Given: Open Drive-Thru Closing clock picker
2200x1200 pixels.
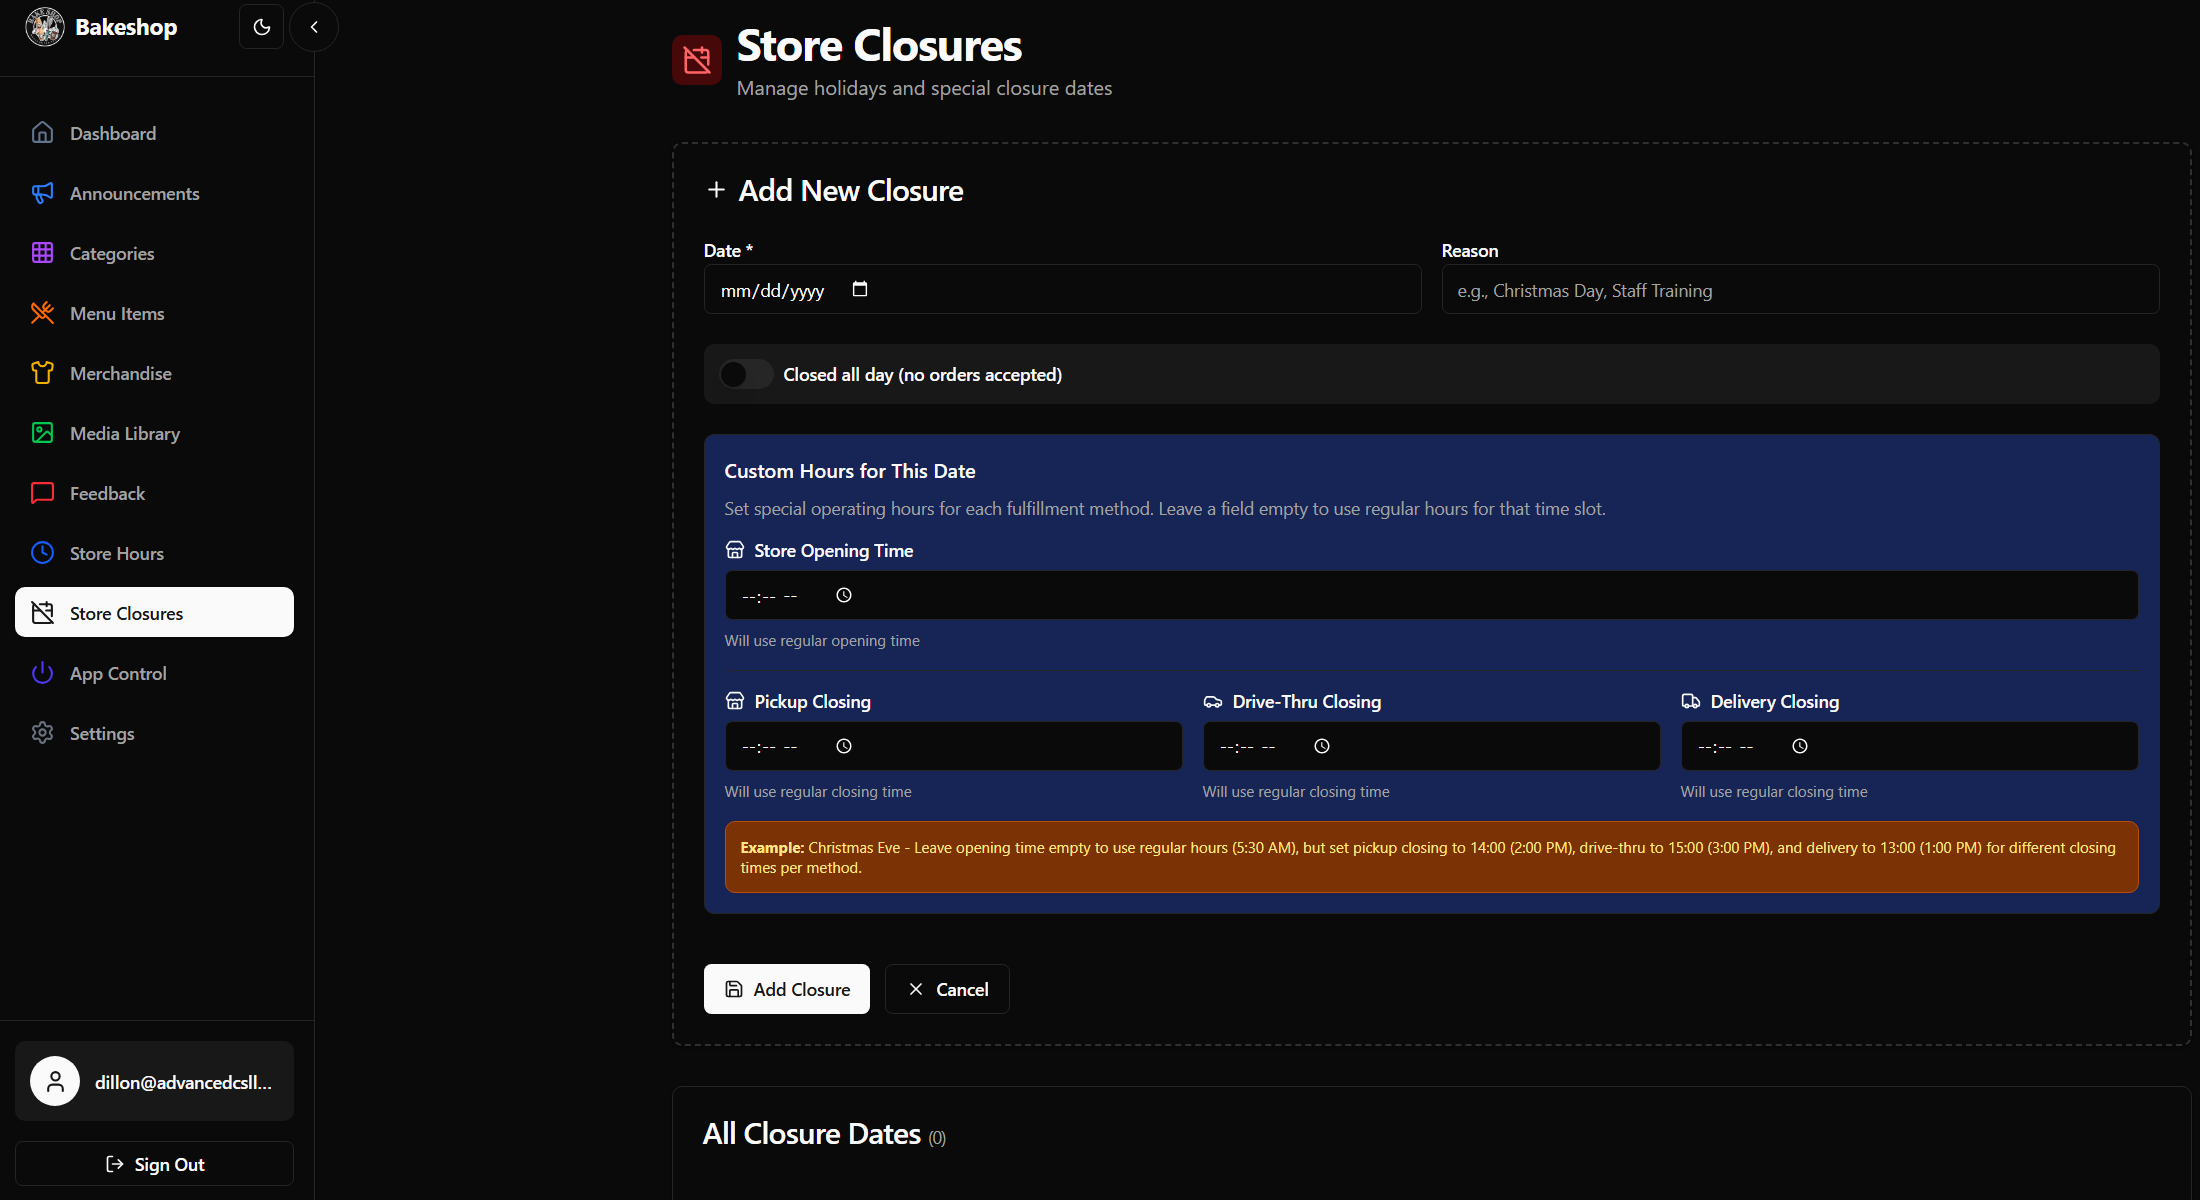Looking at the screenshot, I should pos(1322,746).
